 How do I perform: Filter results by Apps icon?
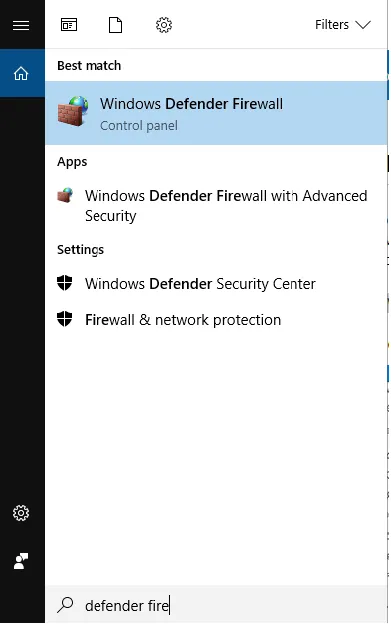pyautogui.click(x=69, y=25)
